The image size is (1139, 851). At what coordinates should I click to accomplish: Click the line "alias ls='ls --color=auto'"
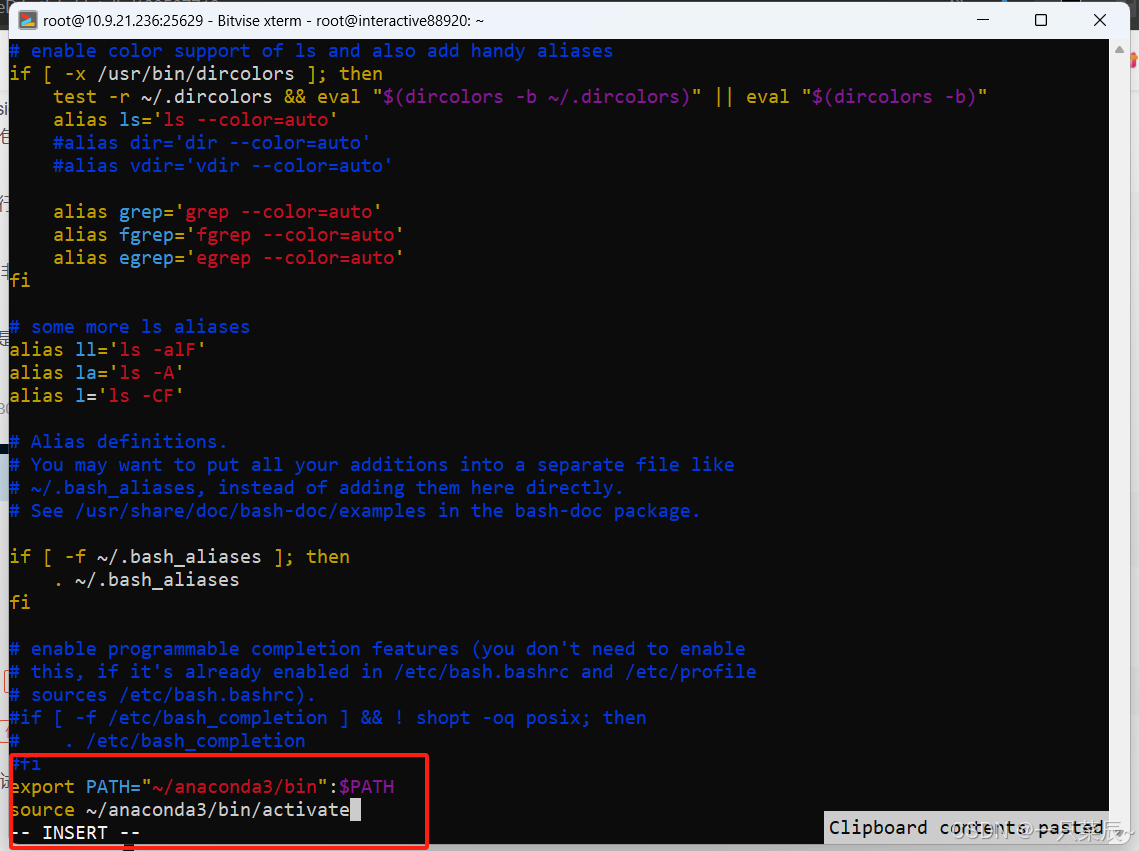coord(195,120)
